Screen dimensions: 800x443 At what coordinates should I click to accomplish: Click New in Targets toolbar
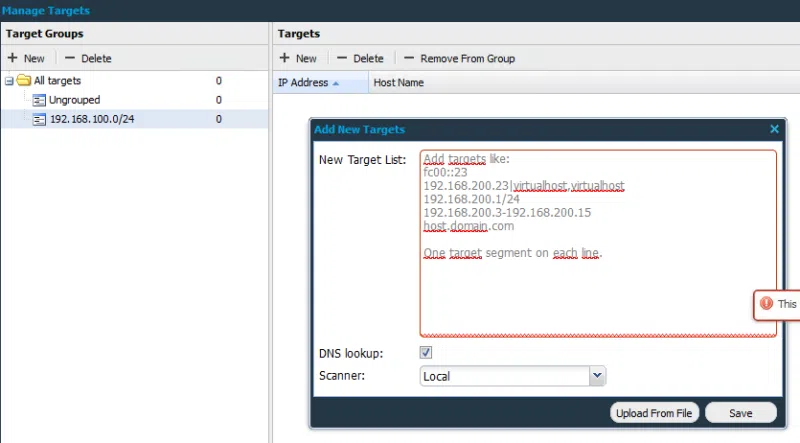(298, 58)
